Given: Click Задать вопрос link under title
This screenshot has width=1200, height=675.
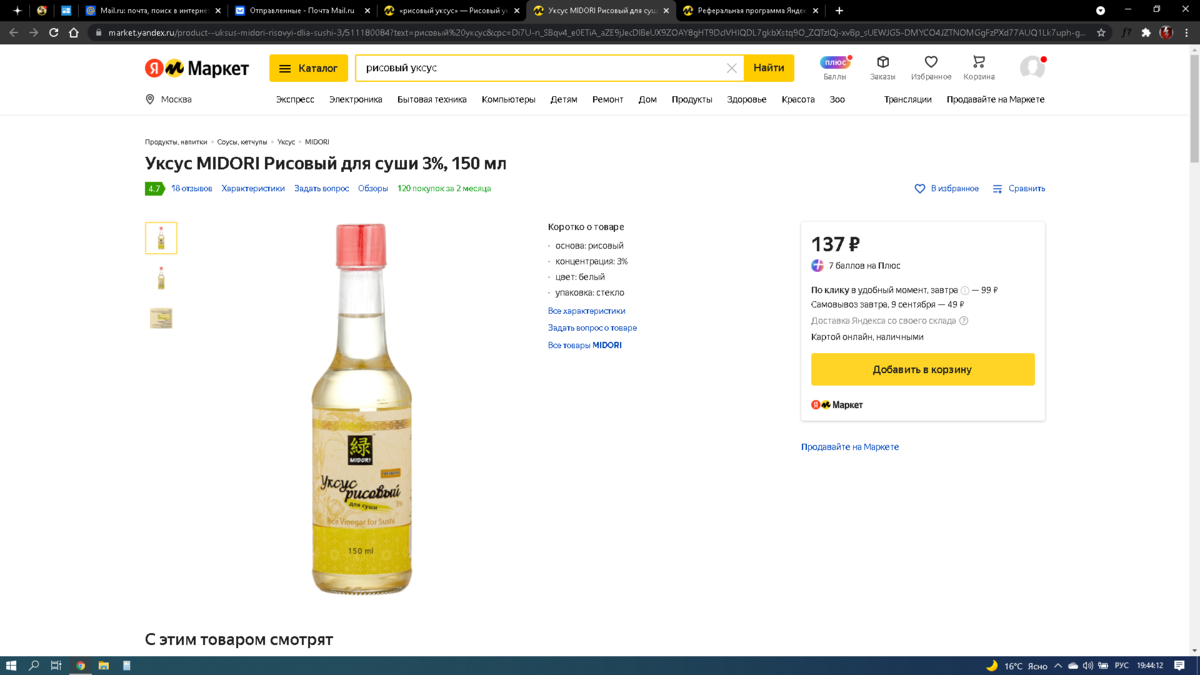Looking at the screenshot, I should [x=321, y=188].
